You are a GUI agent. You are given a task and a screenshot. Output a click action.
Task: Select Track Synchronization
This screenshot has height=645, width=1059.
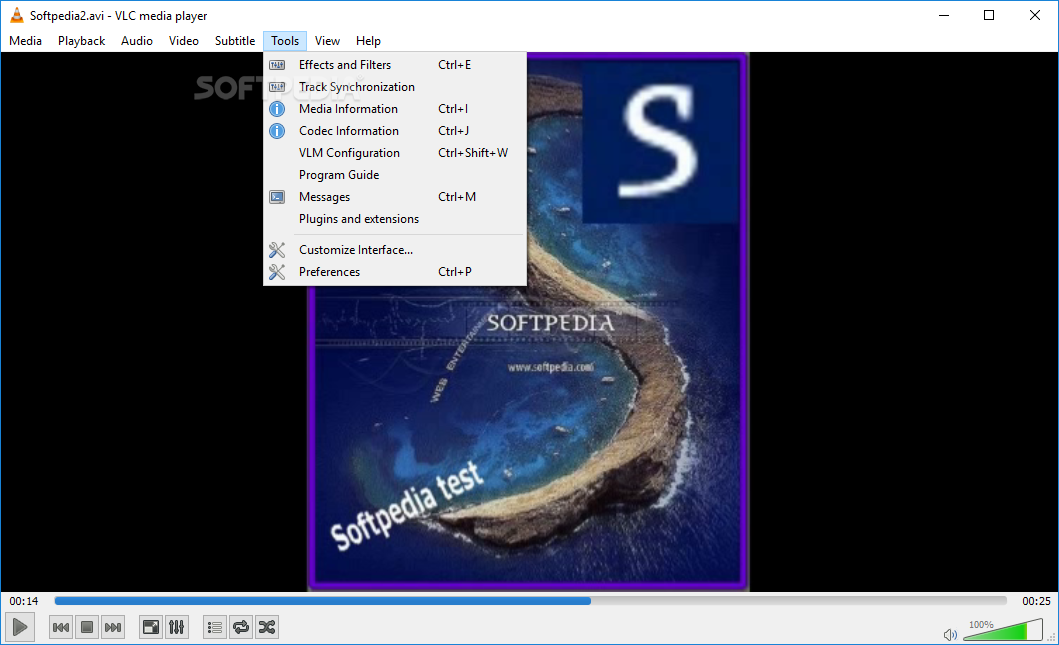point(394,86)
